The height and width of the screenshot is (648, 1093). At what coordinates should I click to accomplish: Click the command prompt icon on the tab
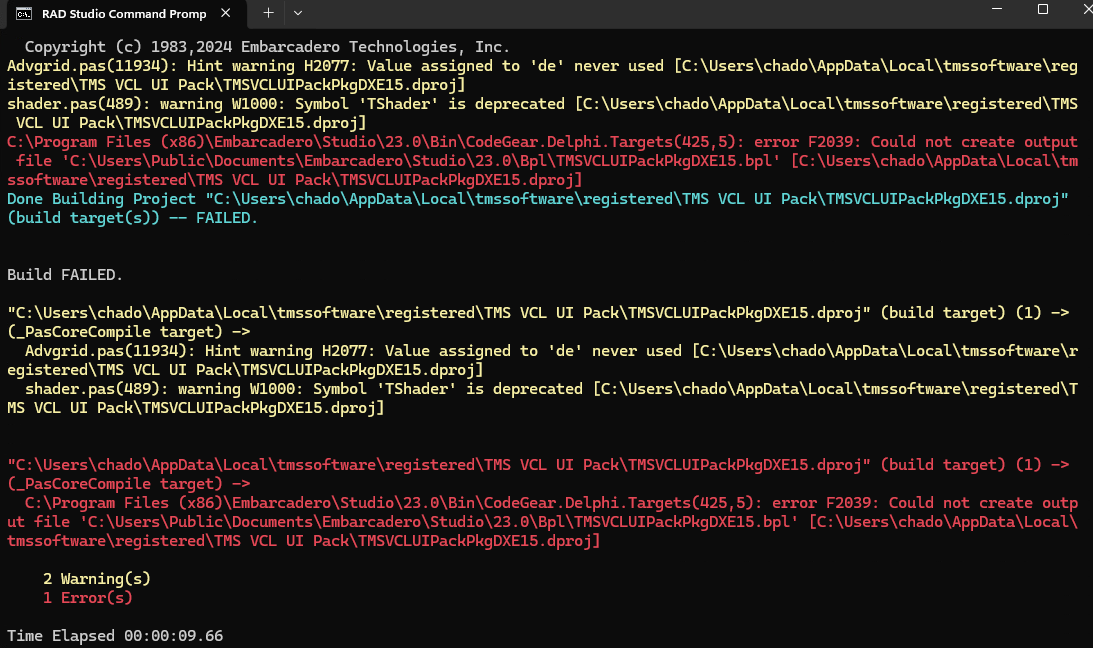24,14
